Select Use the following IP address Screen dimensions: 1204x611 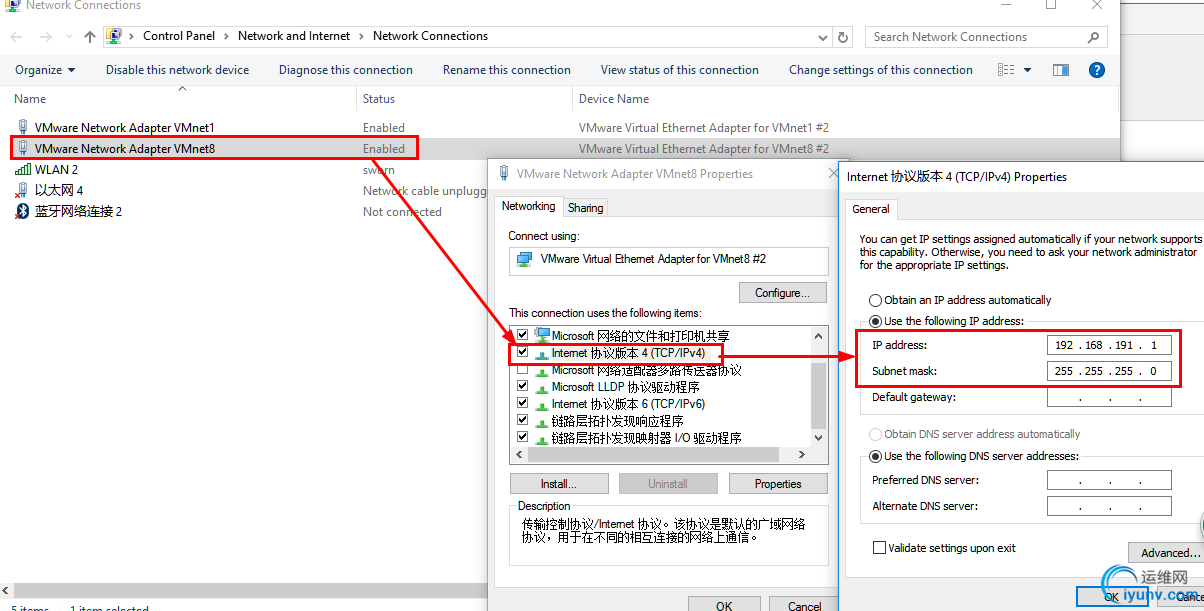coord(876,321)
